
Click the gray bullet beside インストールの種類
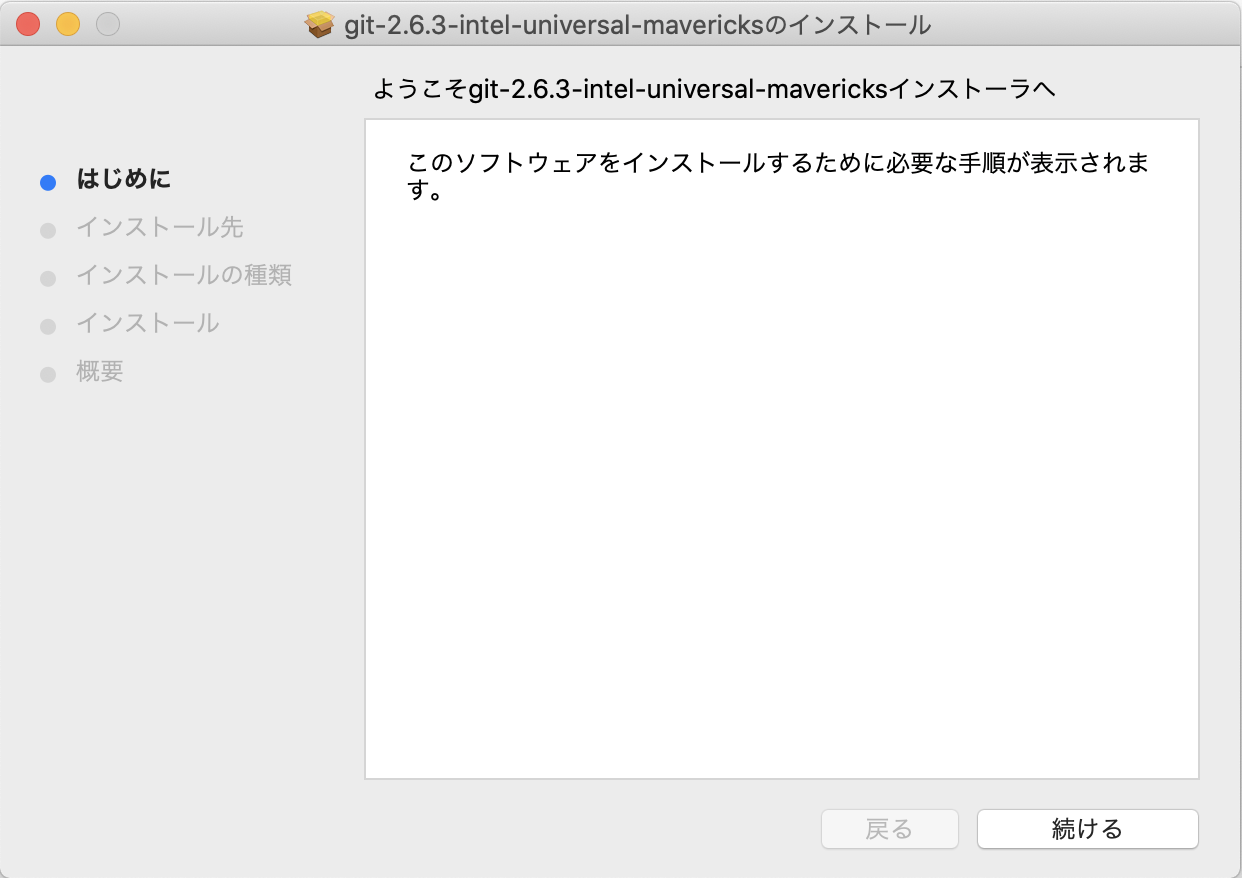[x=47, y=279]
